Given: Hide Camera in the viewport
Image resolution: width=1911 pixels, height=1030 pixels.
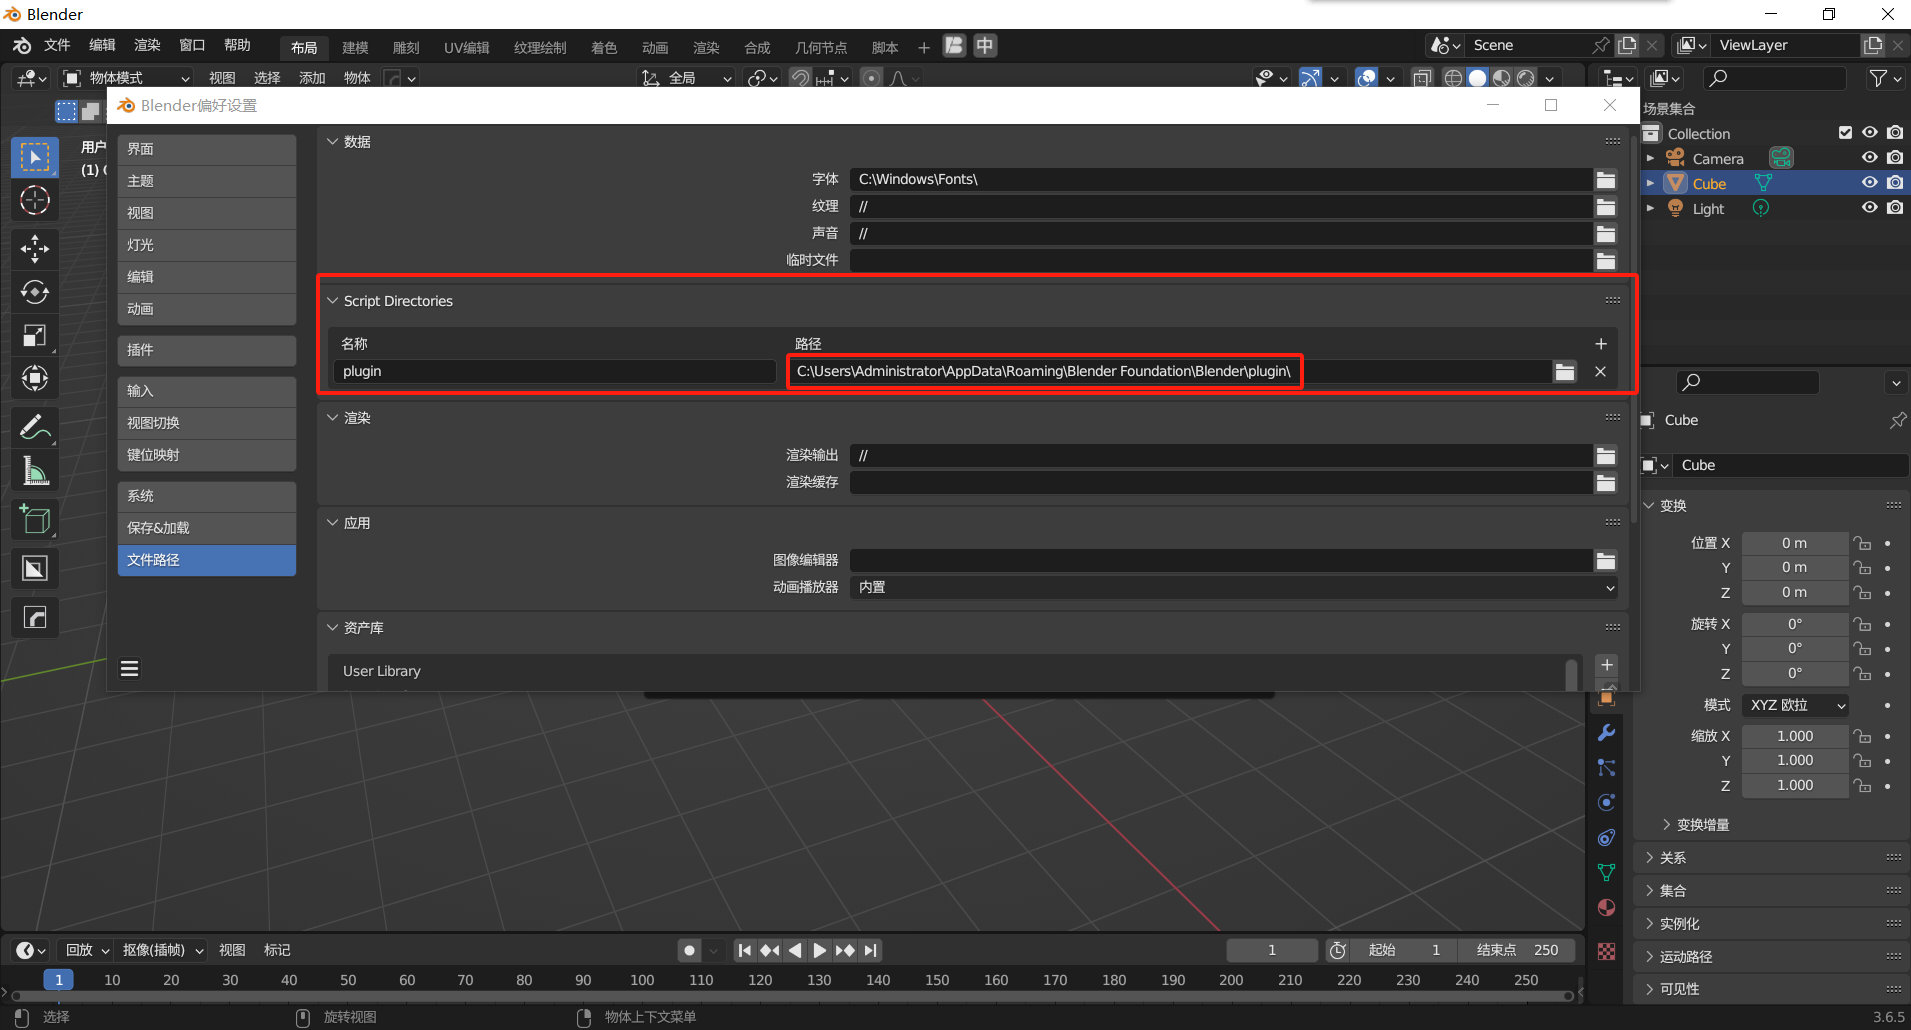Looking at the screenshot, I should coord(1869,158).
